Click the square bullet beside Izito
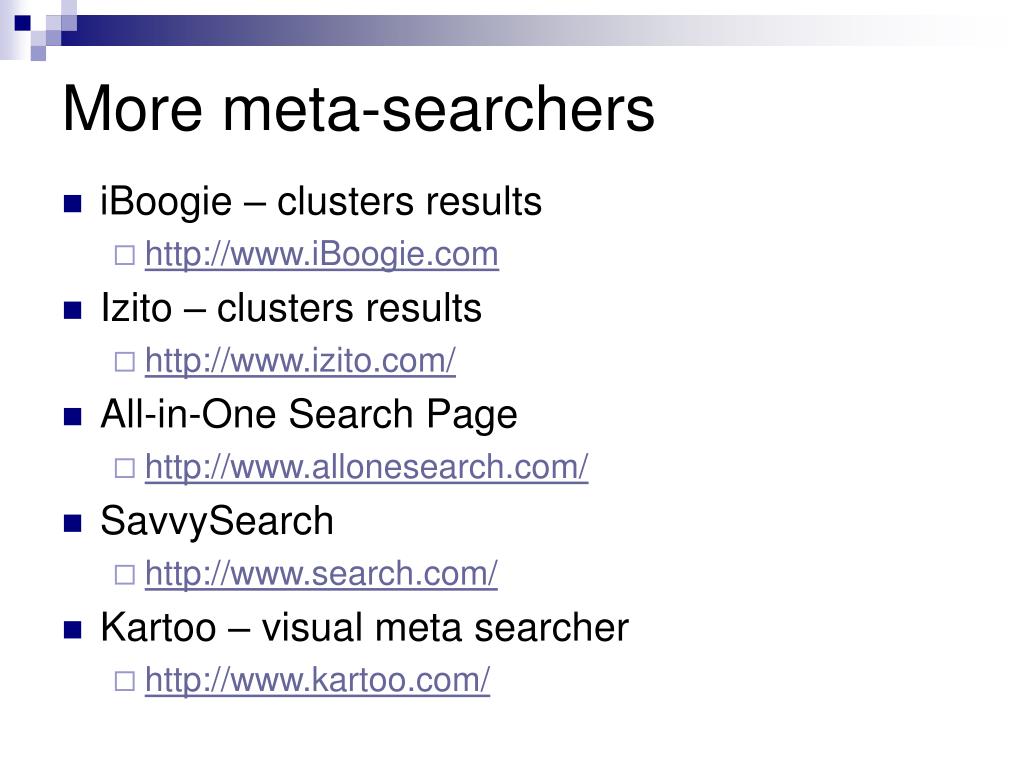The image size is (1024, 768). click(x=72, y=310)
